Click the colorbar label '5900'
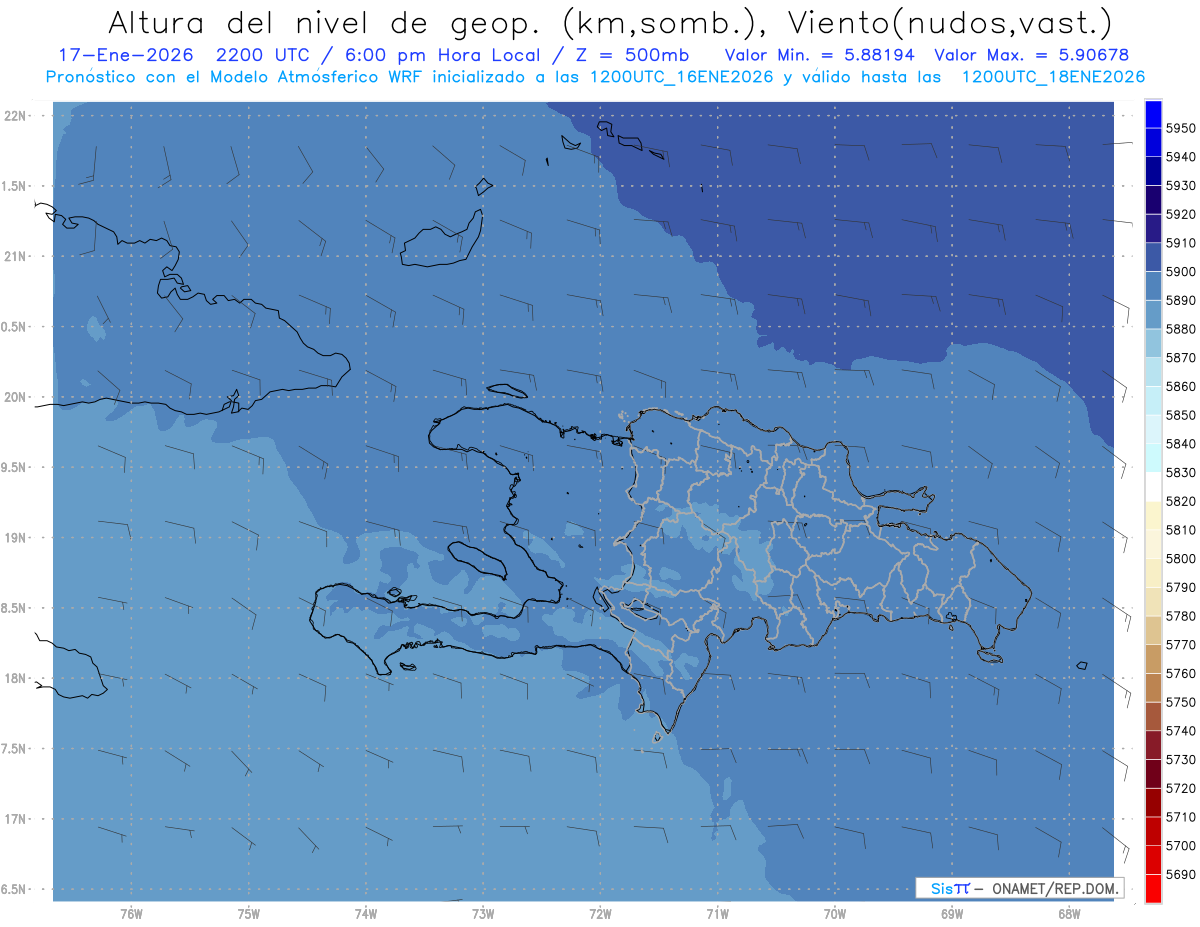The height and width of the screenshot is (927, 1200). pyautogui.click(x=1181, y=272)
